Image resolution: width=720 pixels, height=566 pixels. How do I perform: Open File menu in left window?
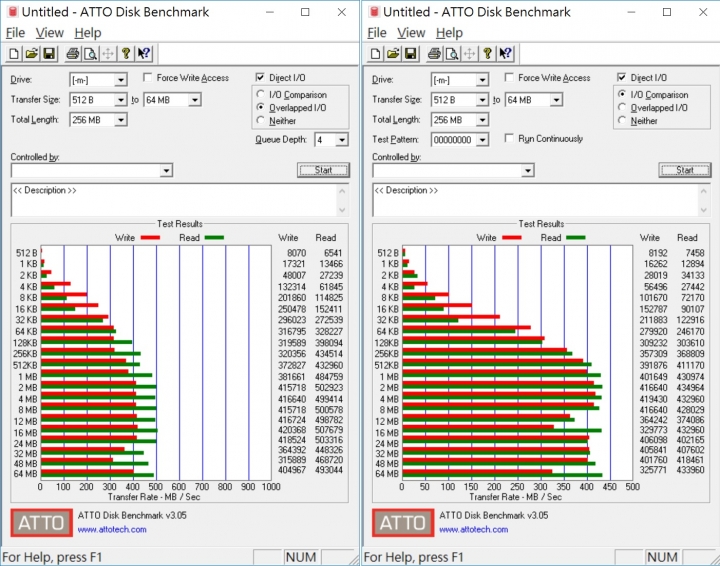(x=15, y=33)
